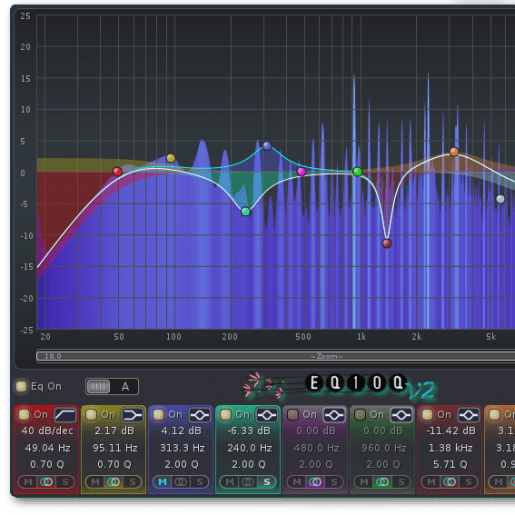Select stereo L/R mode on 95.11 Hz band

[114, 482]
